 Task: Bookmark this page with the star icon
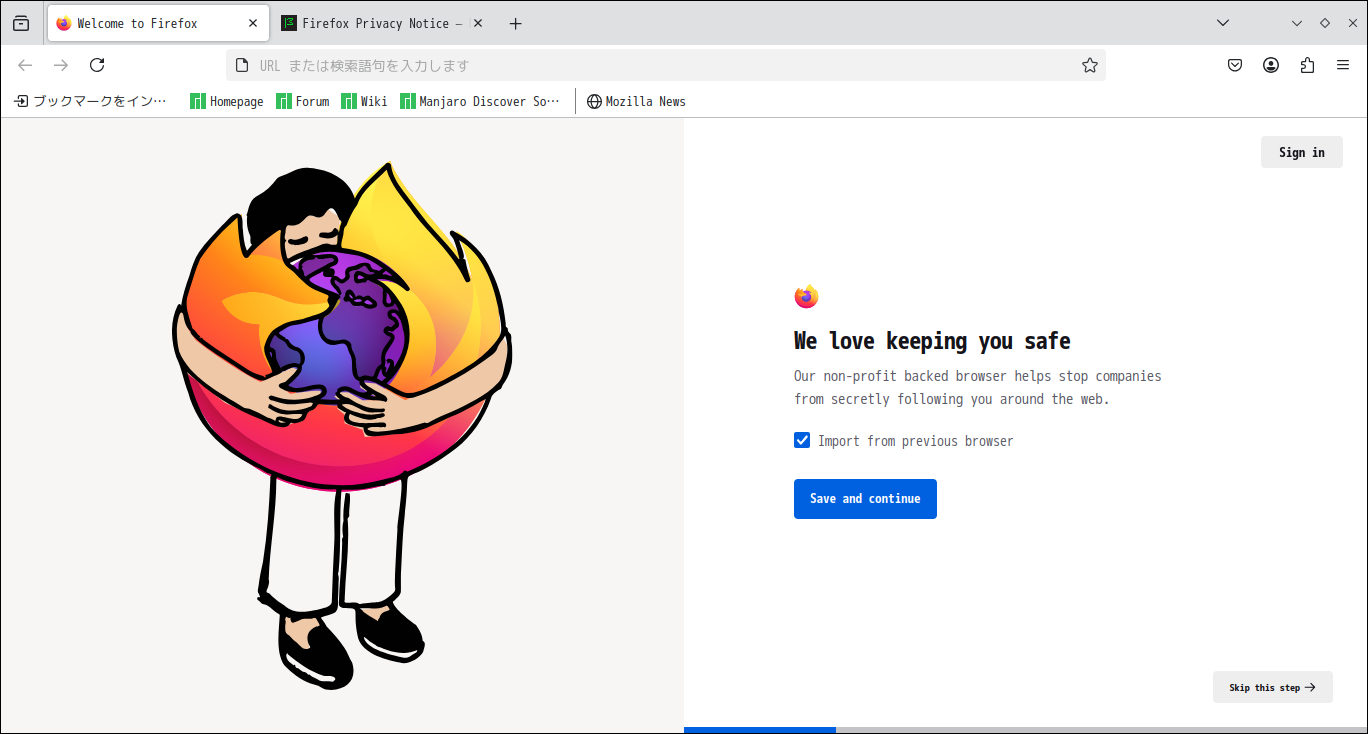click(x=1090, y=65)
